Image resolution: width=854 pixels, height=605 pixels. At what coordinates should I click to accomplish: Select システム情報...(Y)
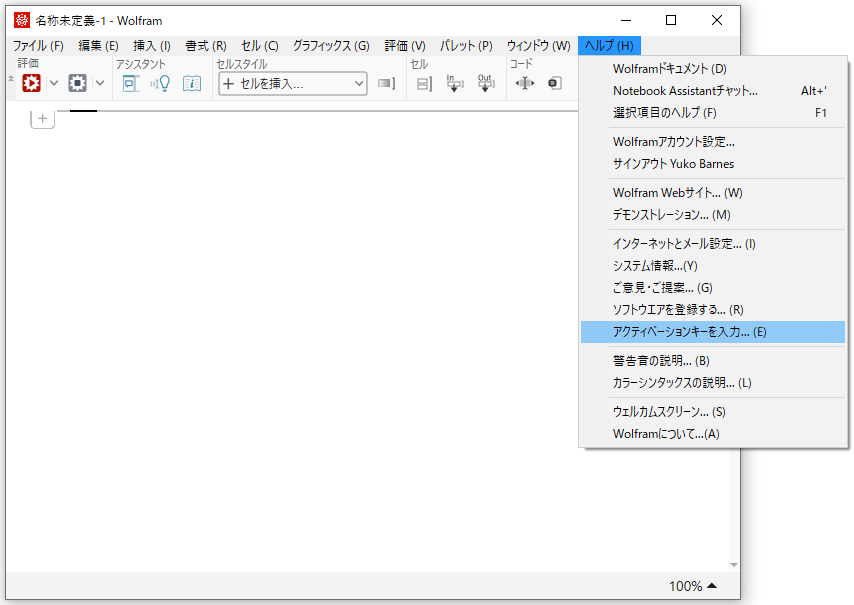(x=713, y=265)
